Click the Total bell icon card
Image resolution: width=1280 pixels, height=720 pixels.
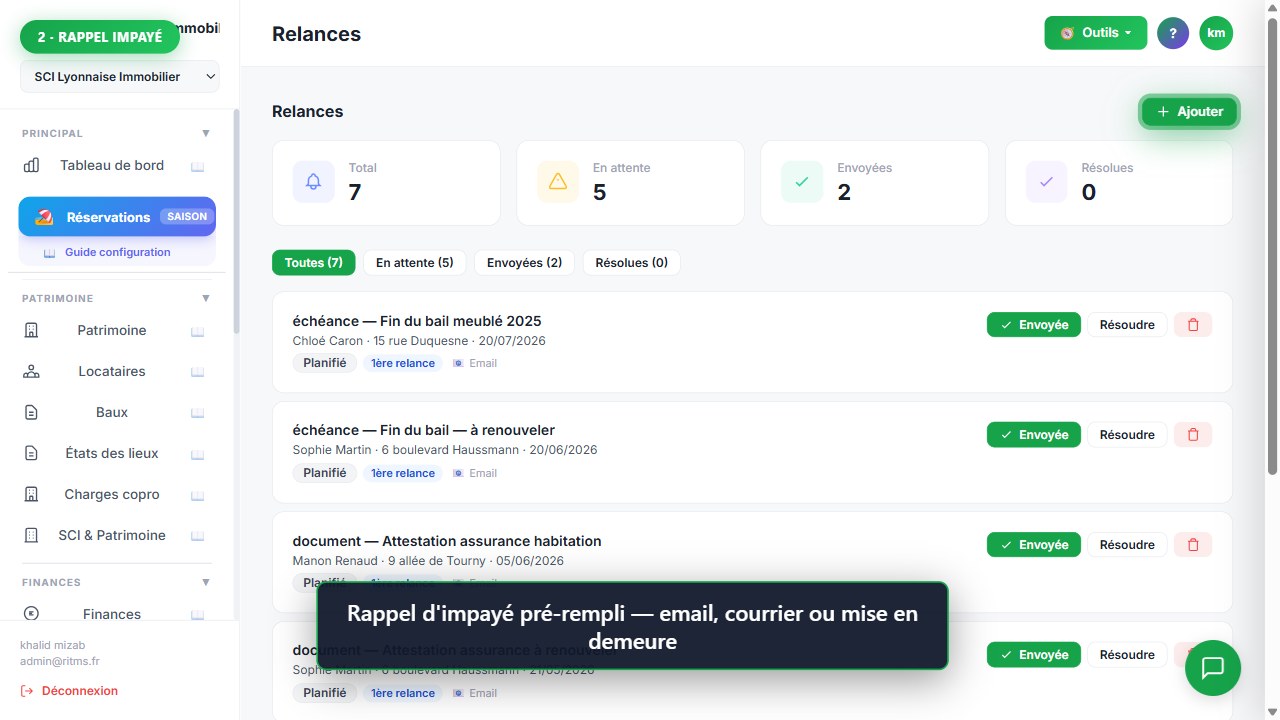point(386,182)
